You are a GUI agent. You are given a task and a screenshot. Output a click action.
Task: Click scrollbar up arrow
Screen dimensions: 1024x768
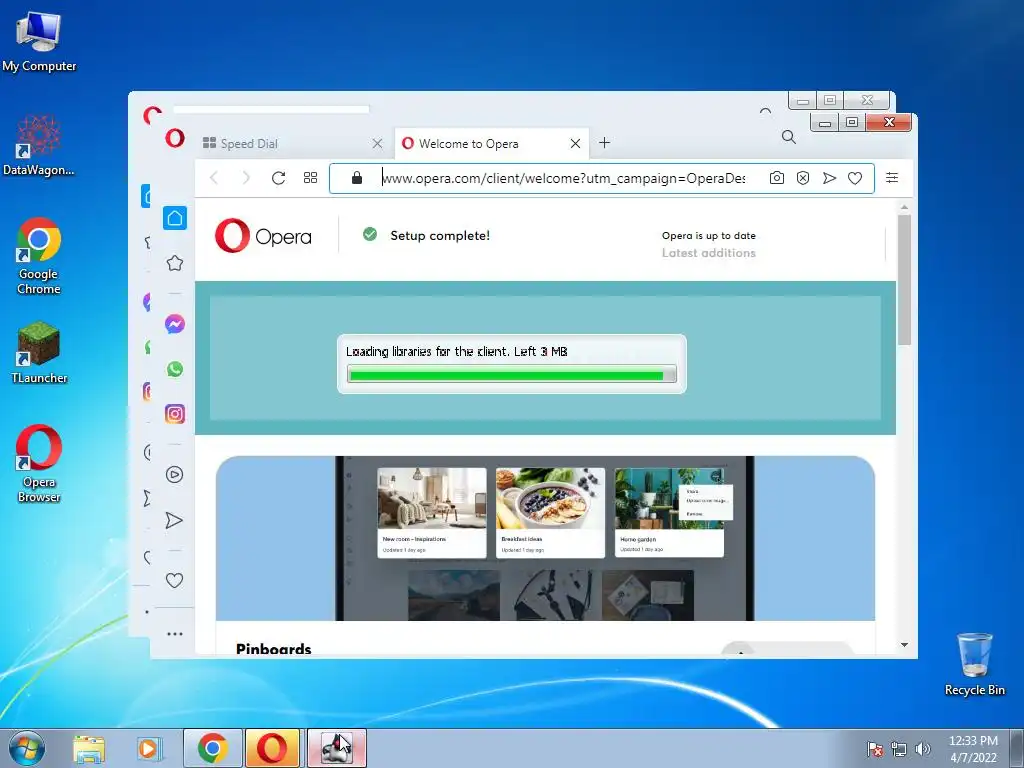pos(904,207)
